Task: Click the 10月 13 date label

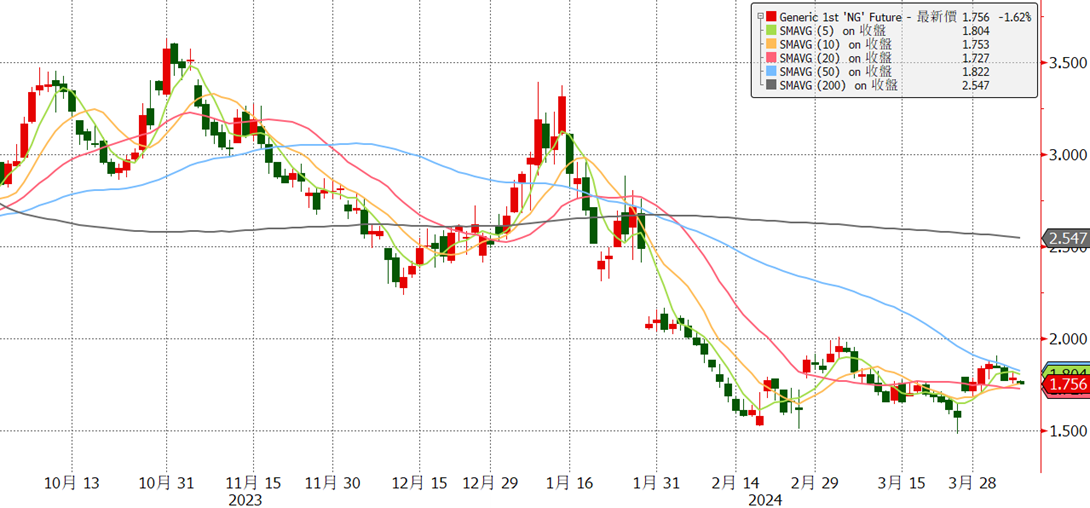Action: tap(71, 482)
